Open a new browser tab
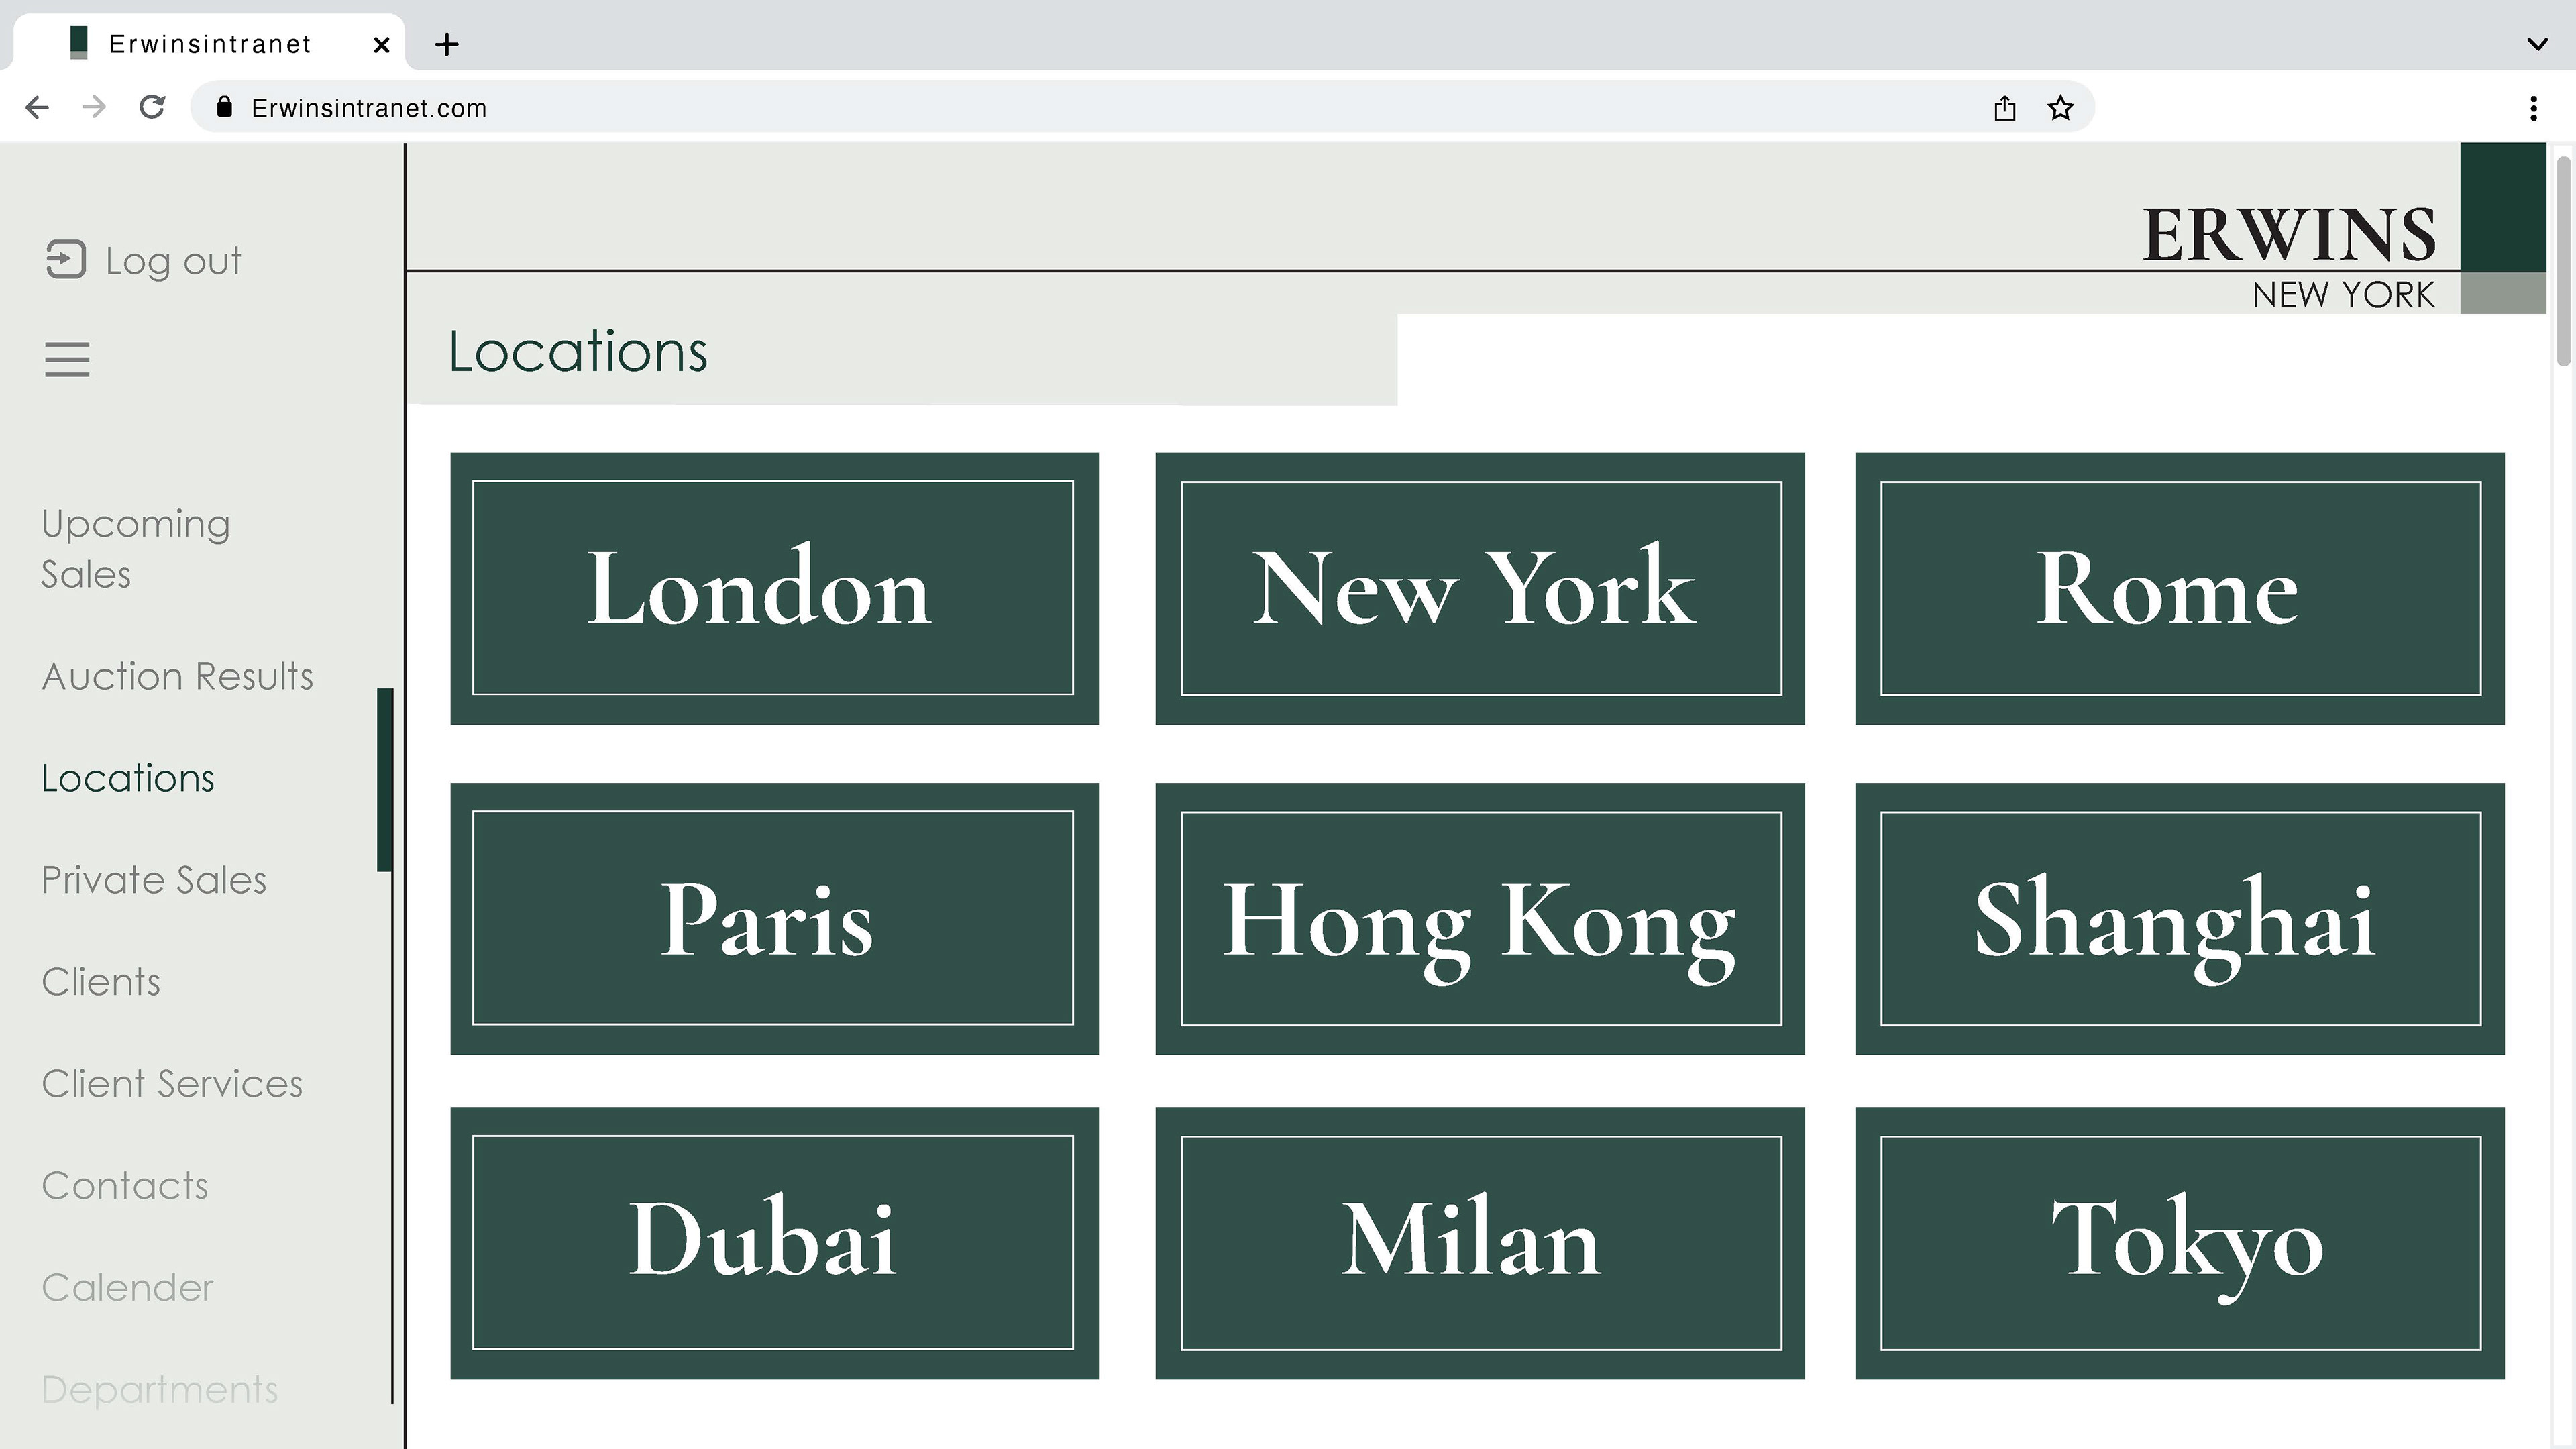The height and width of the screenshot is (1449, 2576). pyautogui.click(x=447, y=44)
